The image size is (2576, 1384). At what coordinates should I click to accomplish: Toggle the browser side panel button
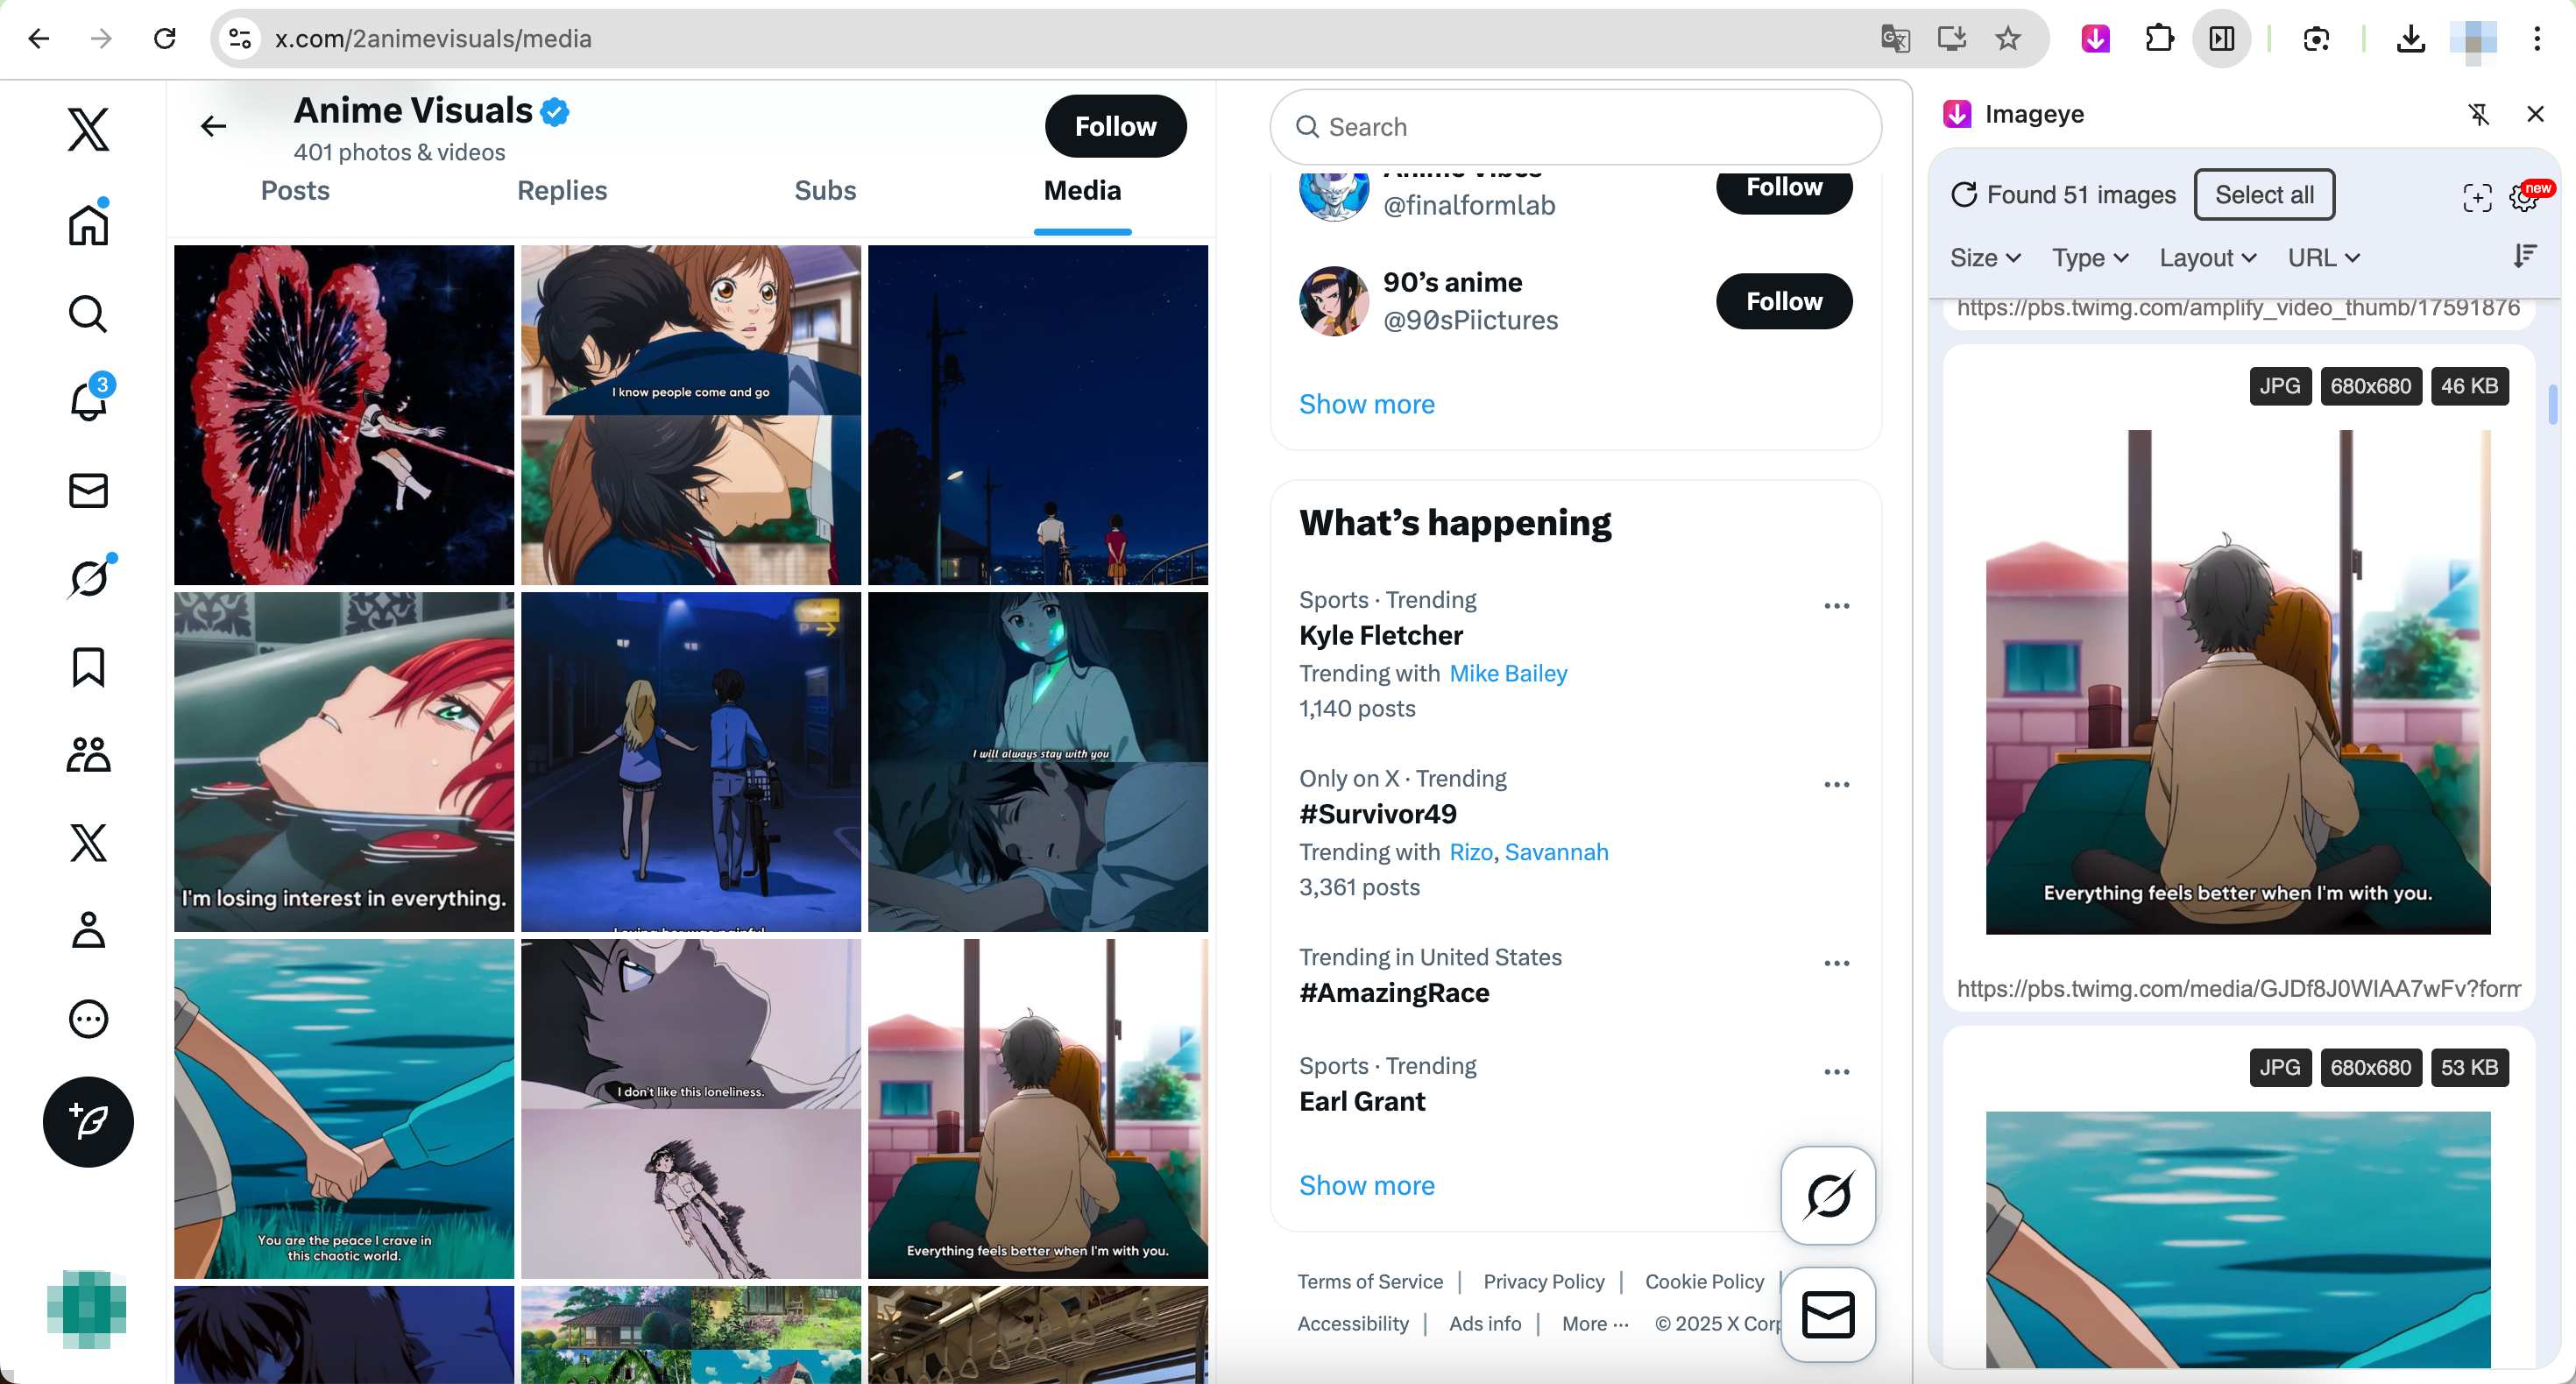[2222, 39]
